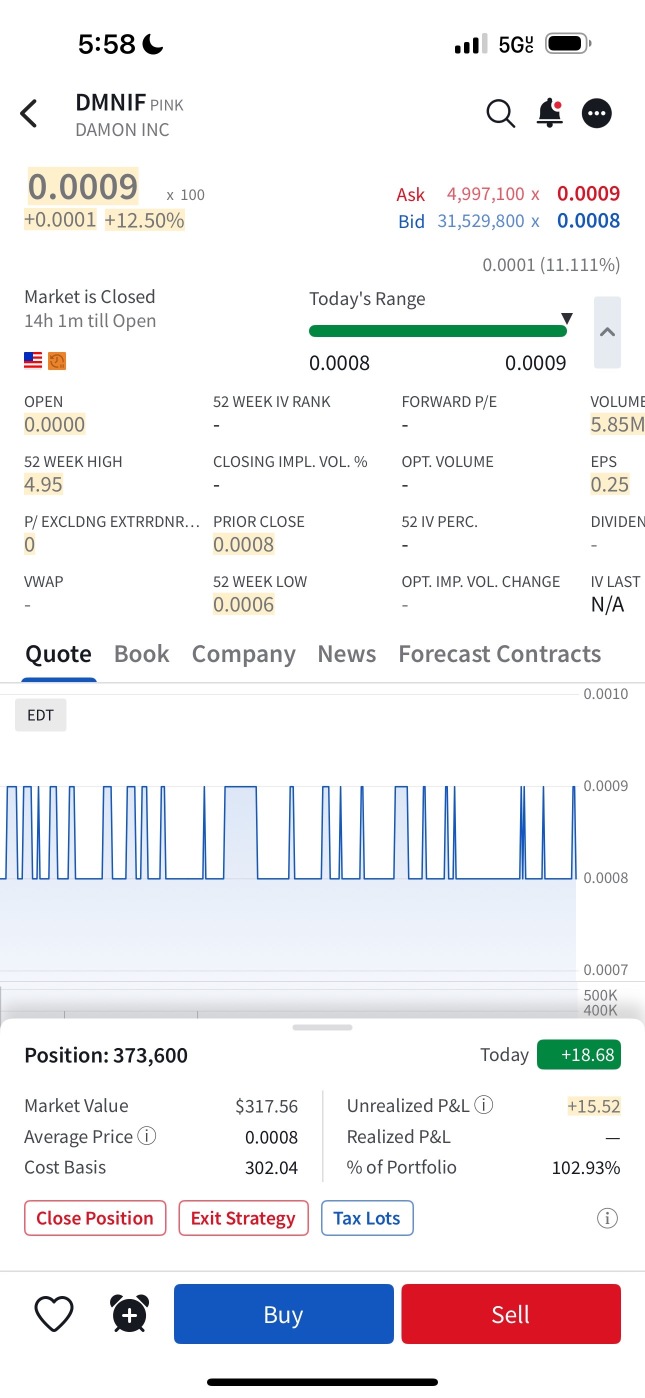Add DMNIF to favorites with heart icon
This screenshot has width=645, height=1398.
[x=54, y=1314]
